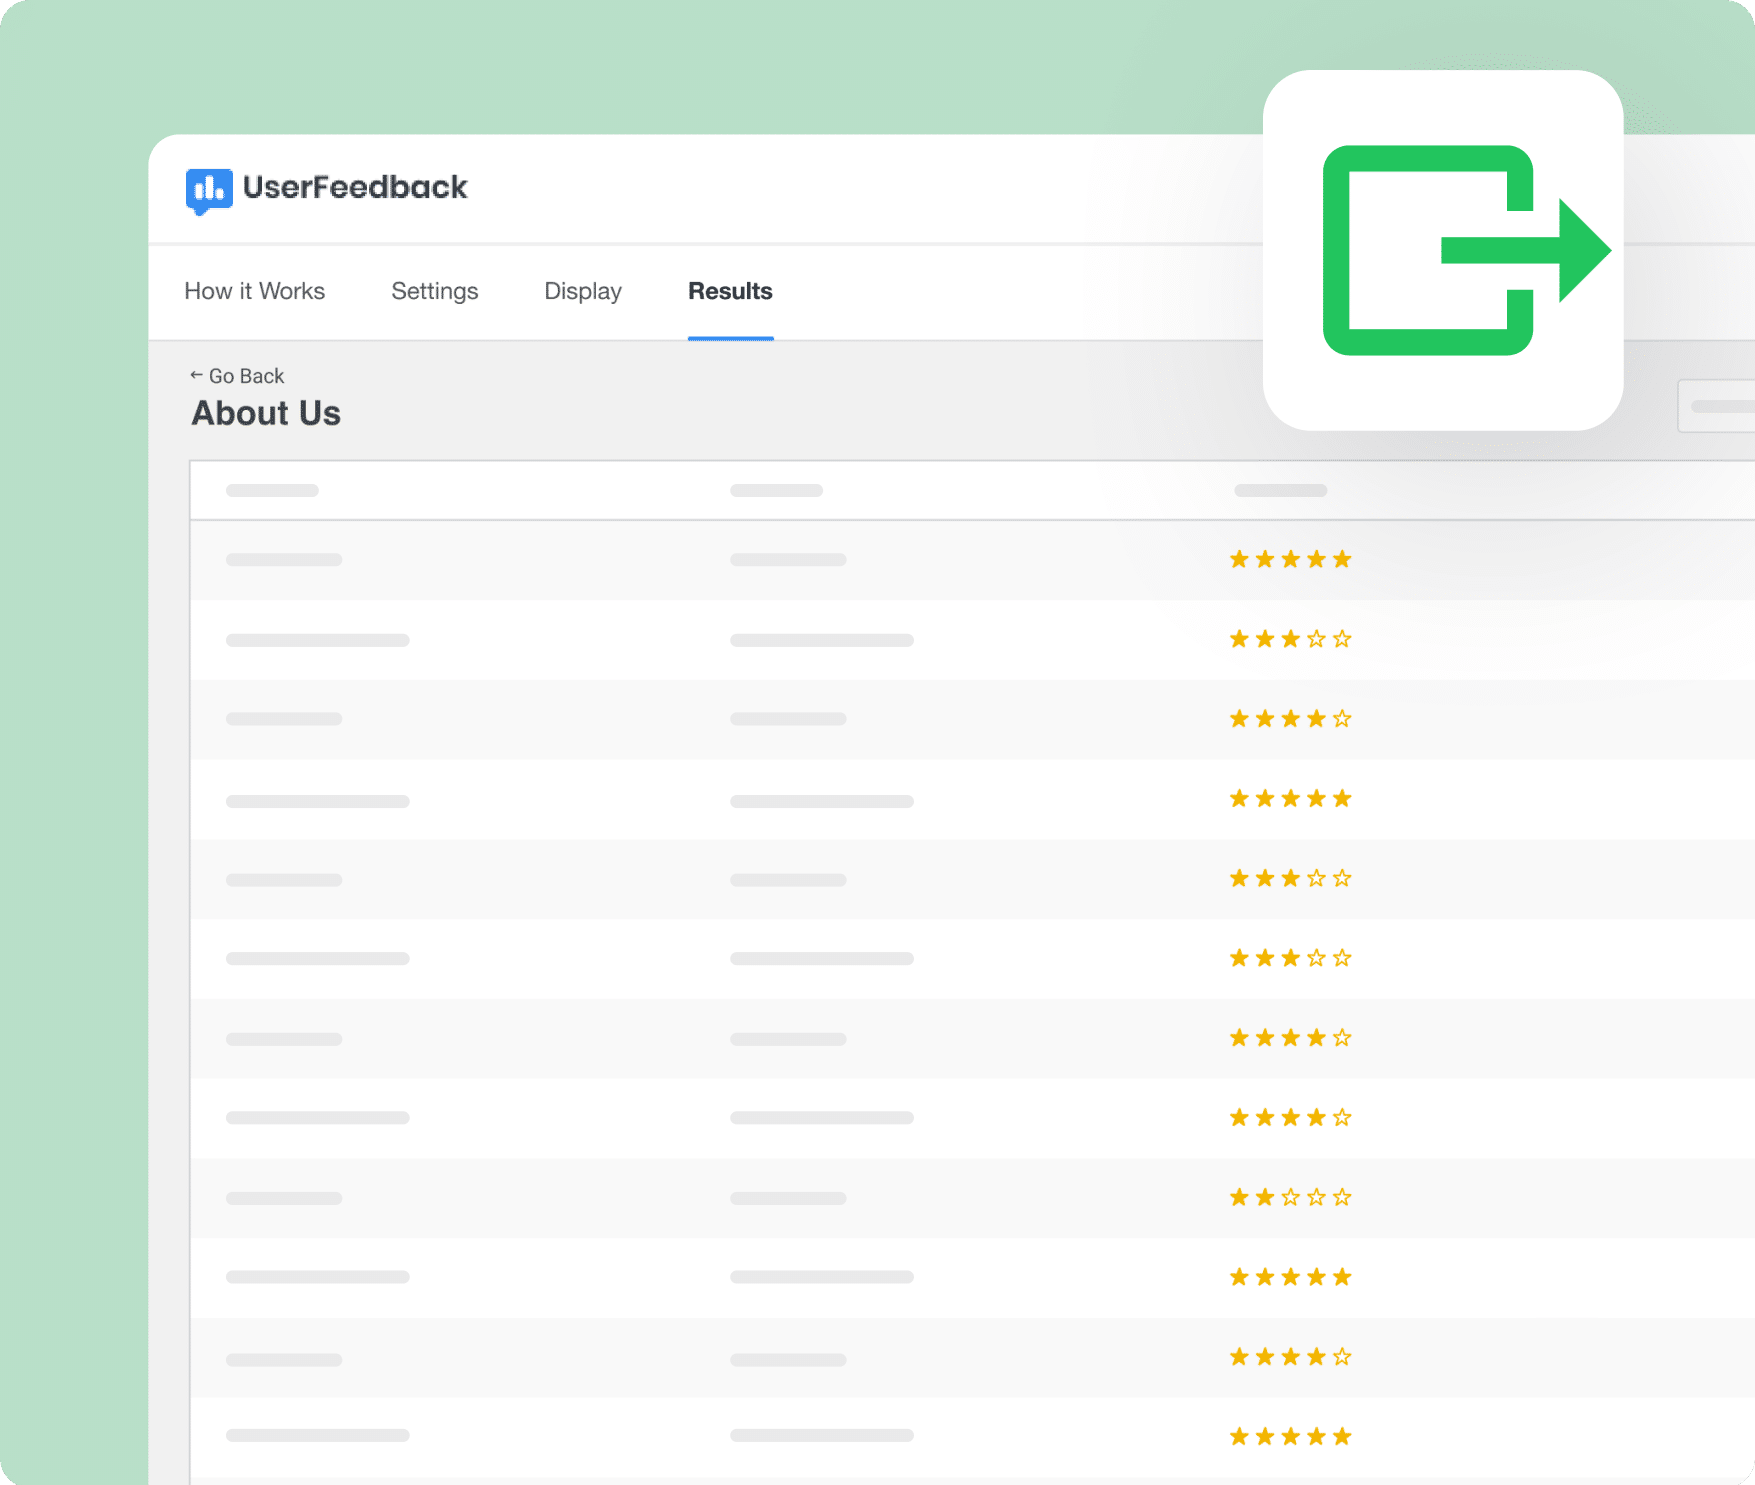Toggle the last star of the seventh row rating
The width and height of the screenshot is (1755, 1485).
[1341, 1037]
